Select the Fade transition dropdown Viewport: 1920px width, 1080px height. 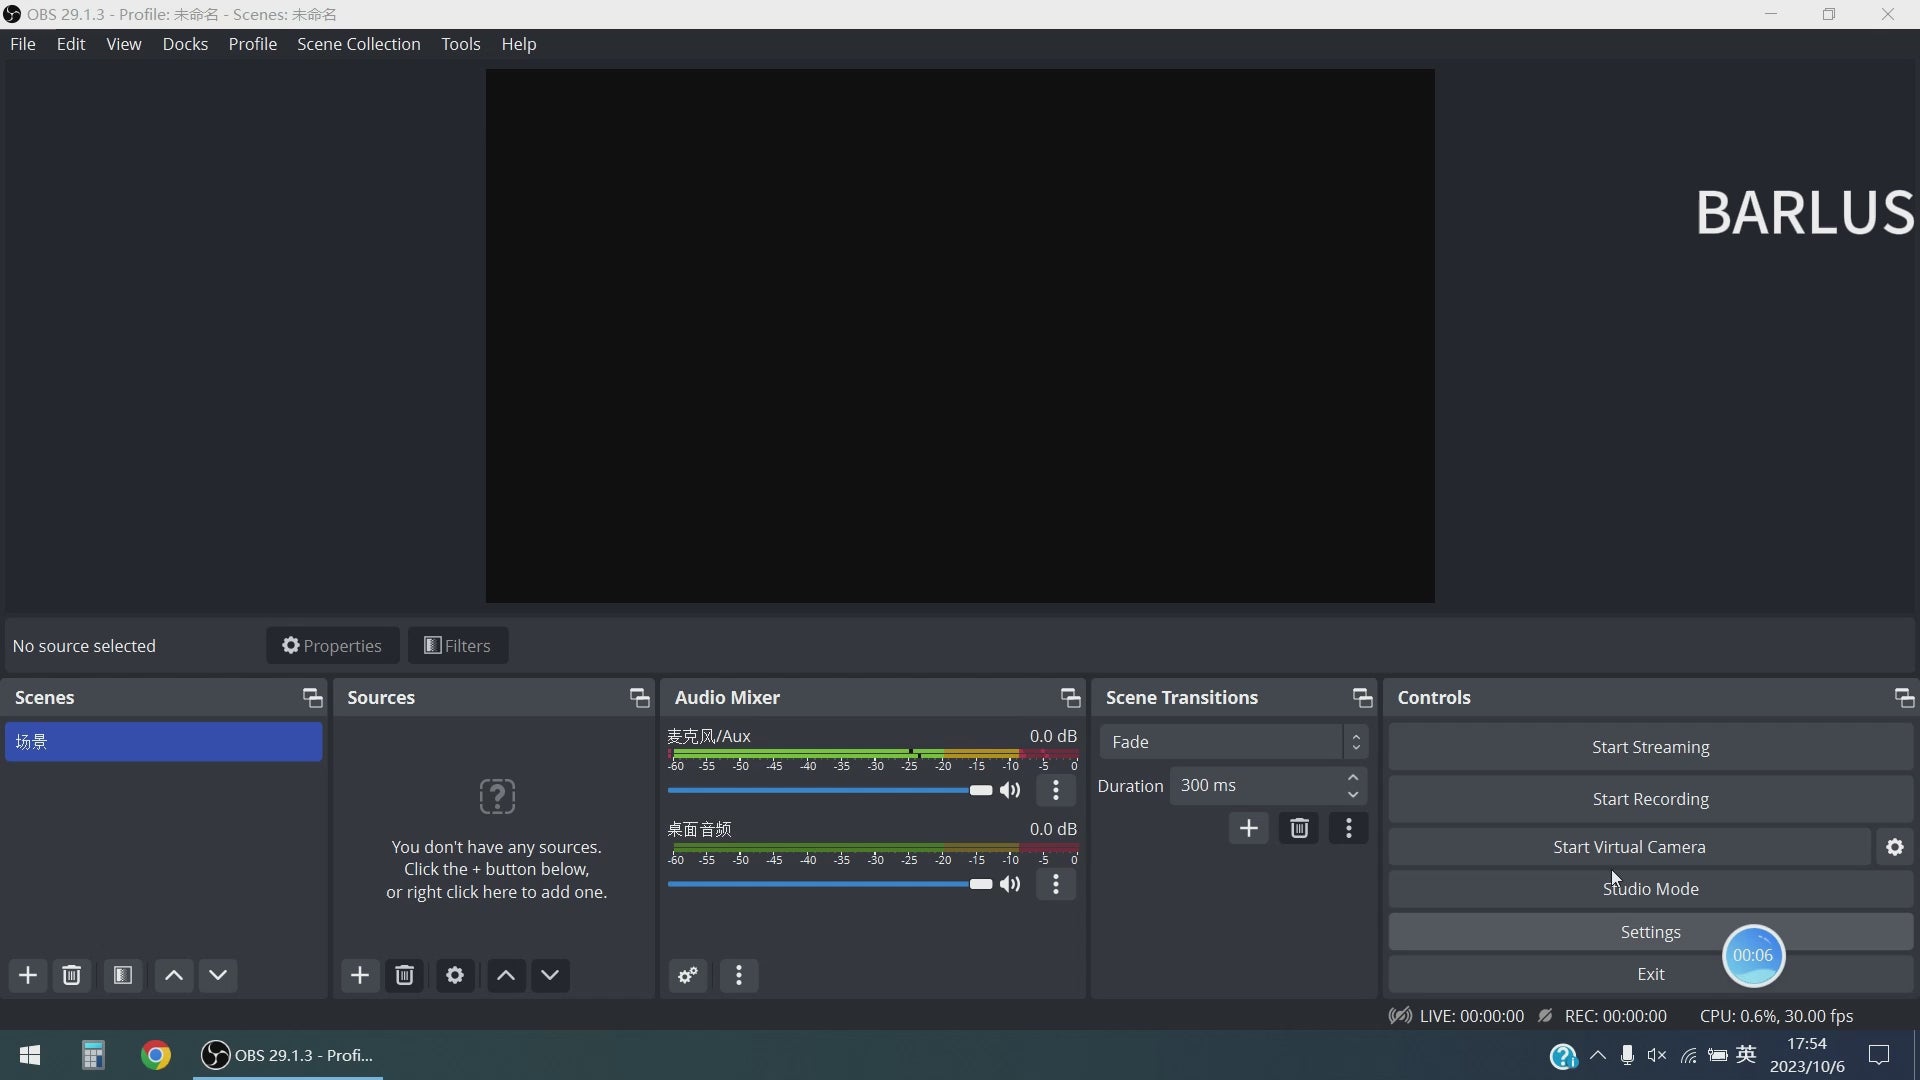tap(1226, 741)
